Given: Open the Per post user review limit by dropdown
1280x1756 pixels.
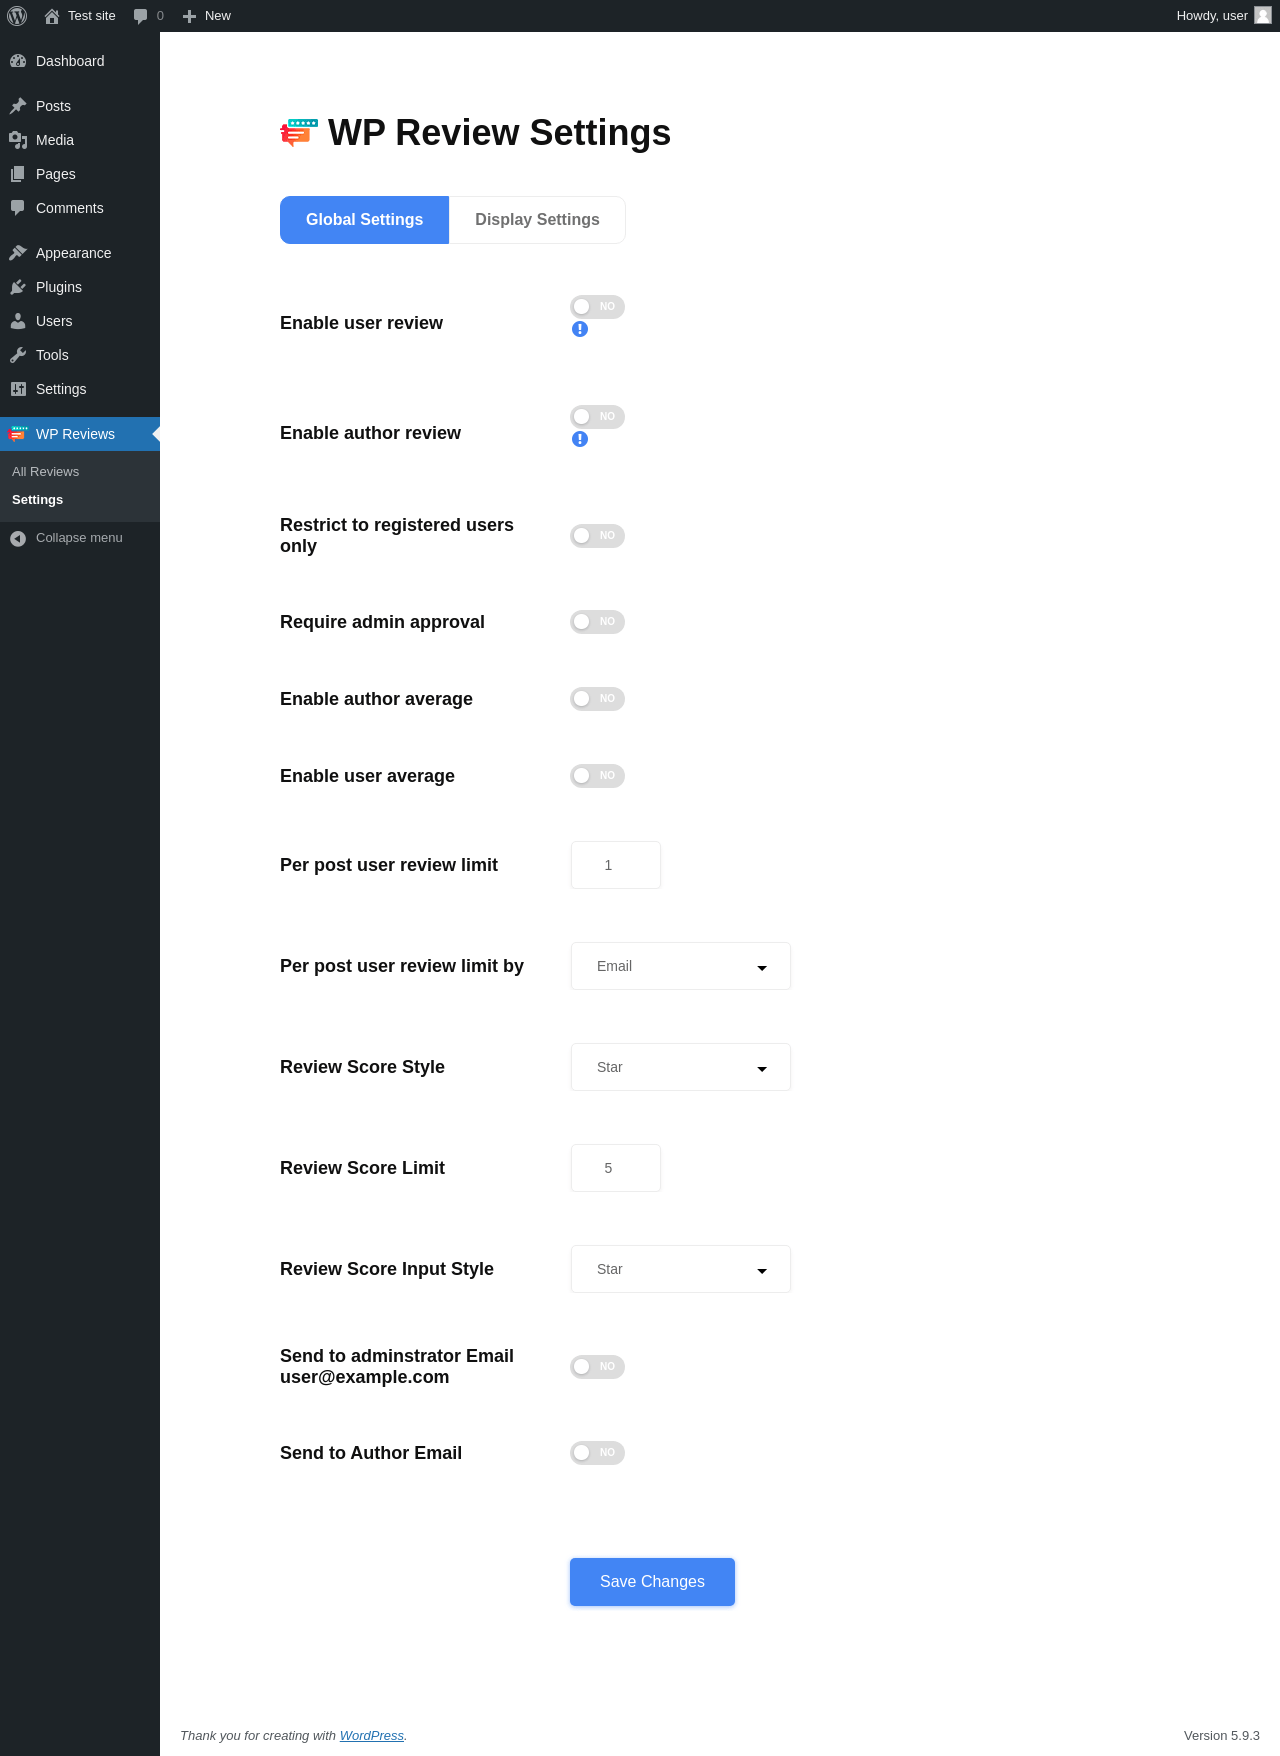Looking at the screenshot, I should [x=680, y=966].
